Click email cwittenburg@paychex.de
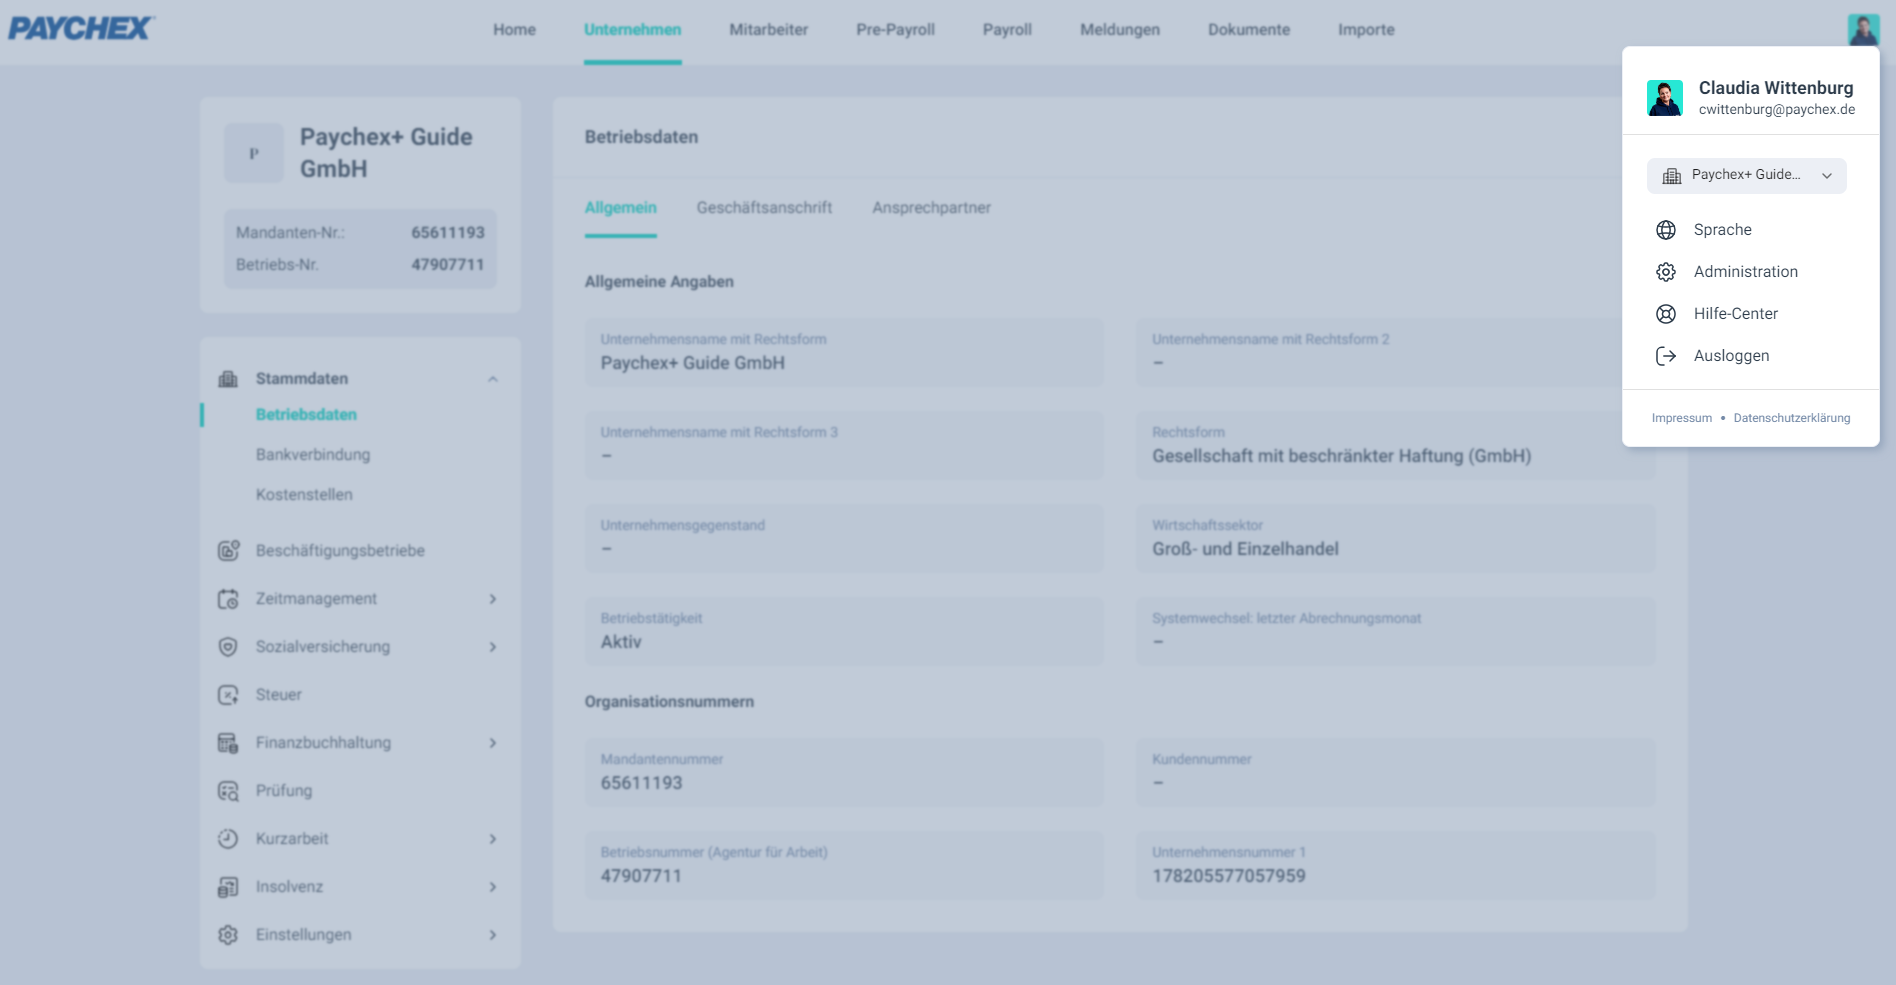The width and height of the screenshot is (1896, 985). click(1777, 110)
